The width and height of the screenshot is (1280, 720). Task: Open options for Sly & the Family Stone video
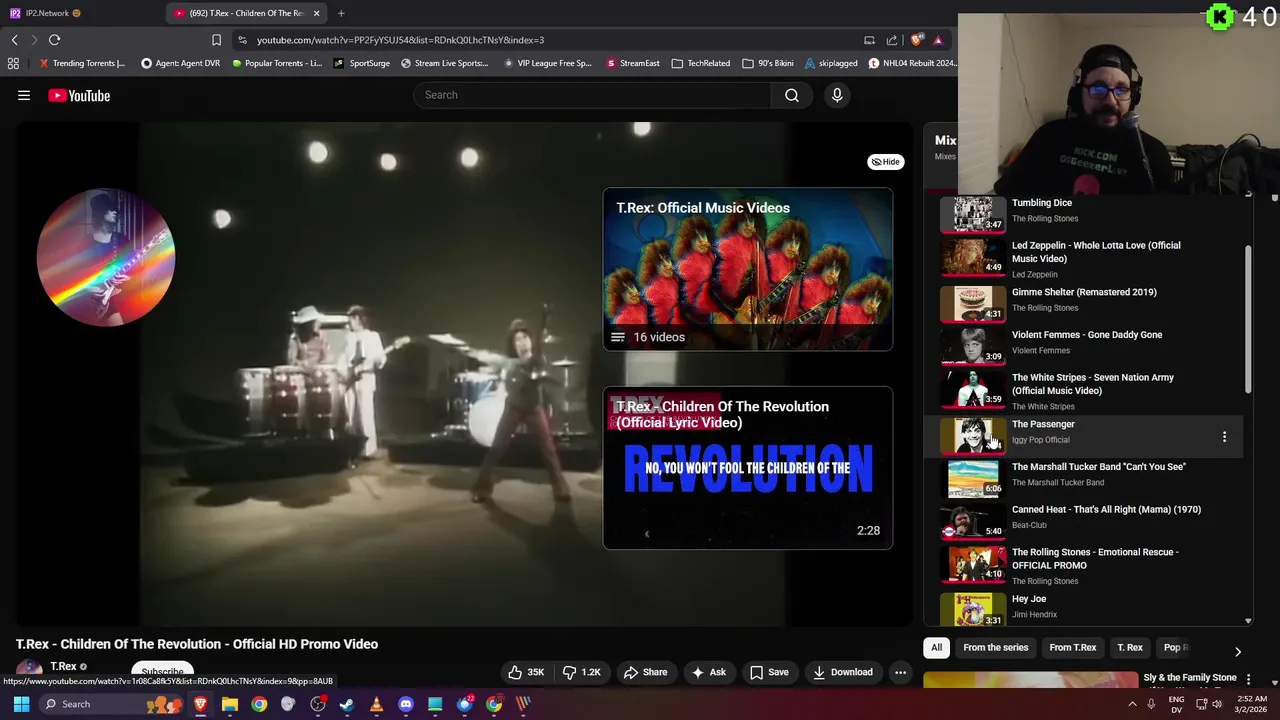coord(1248,679)
